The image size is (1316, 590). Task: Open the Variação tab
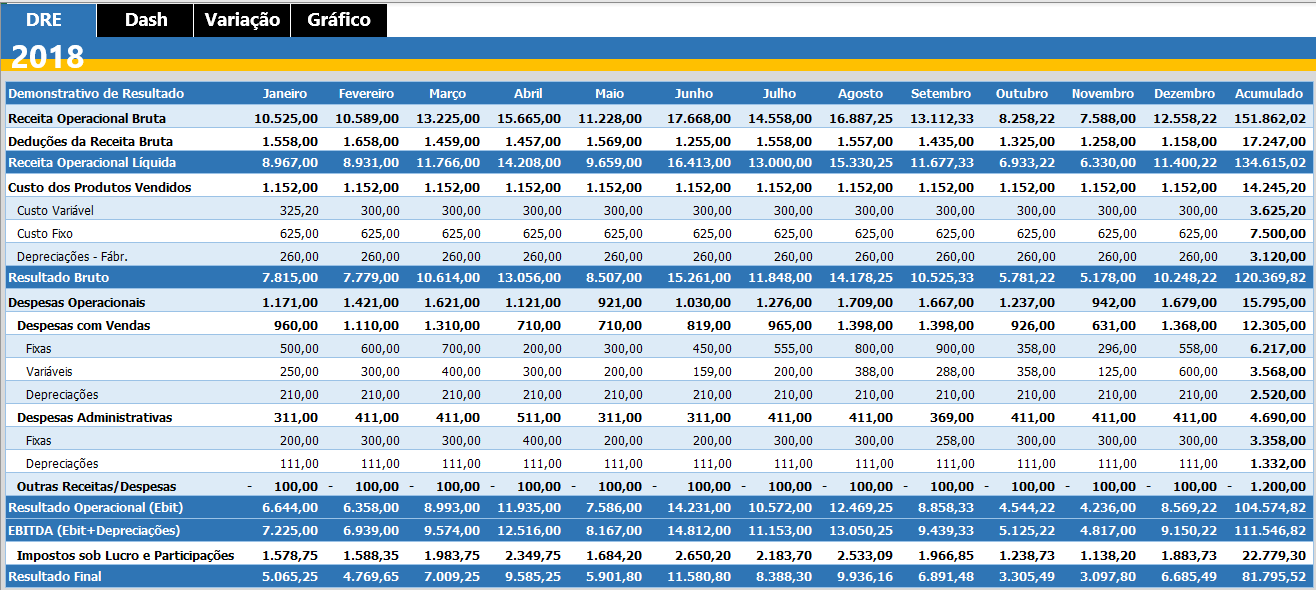coord(240,20)
